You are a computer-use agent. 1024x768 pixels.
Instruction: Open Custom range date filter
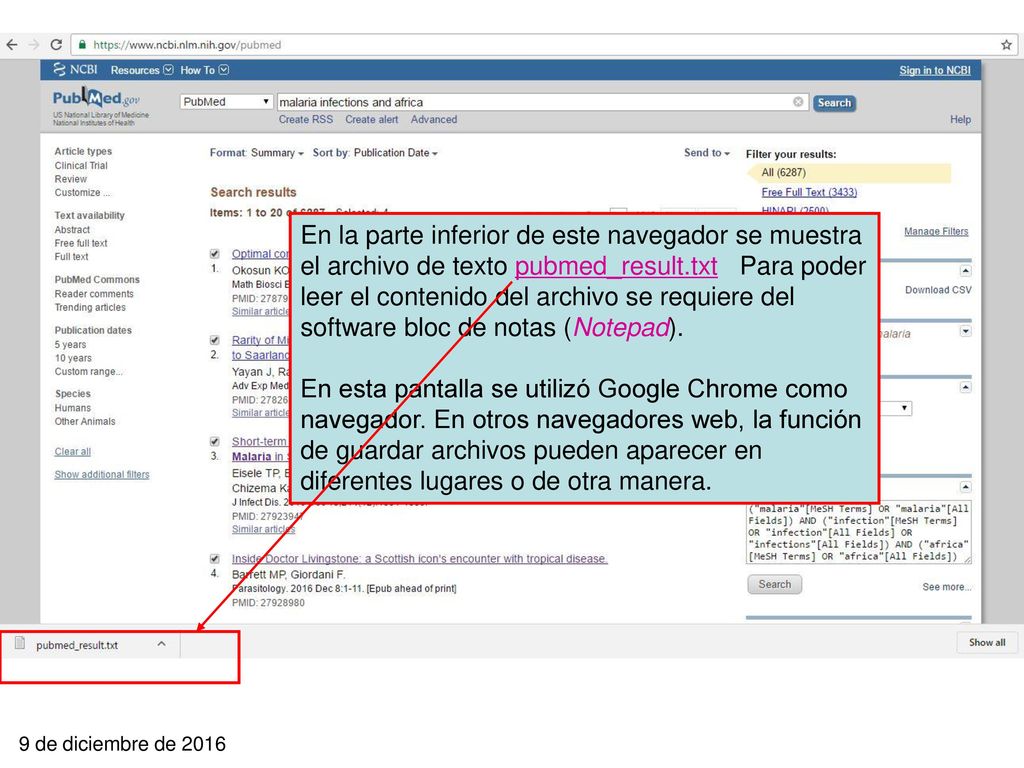(x=88, y=372)
